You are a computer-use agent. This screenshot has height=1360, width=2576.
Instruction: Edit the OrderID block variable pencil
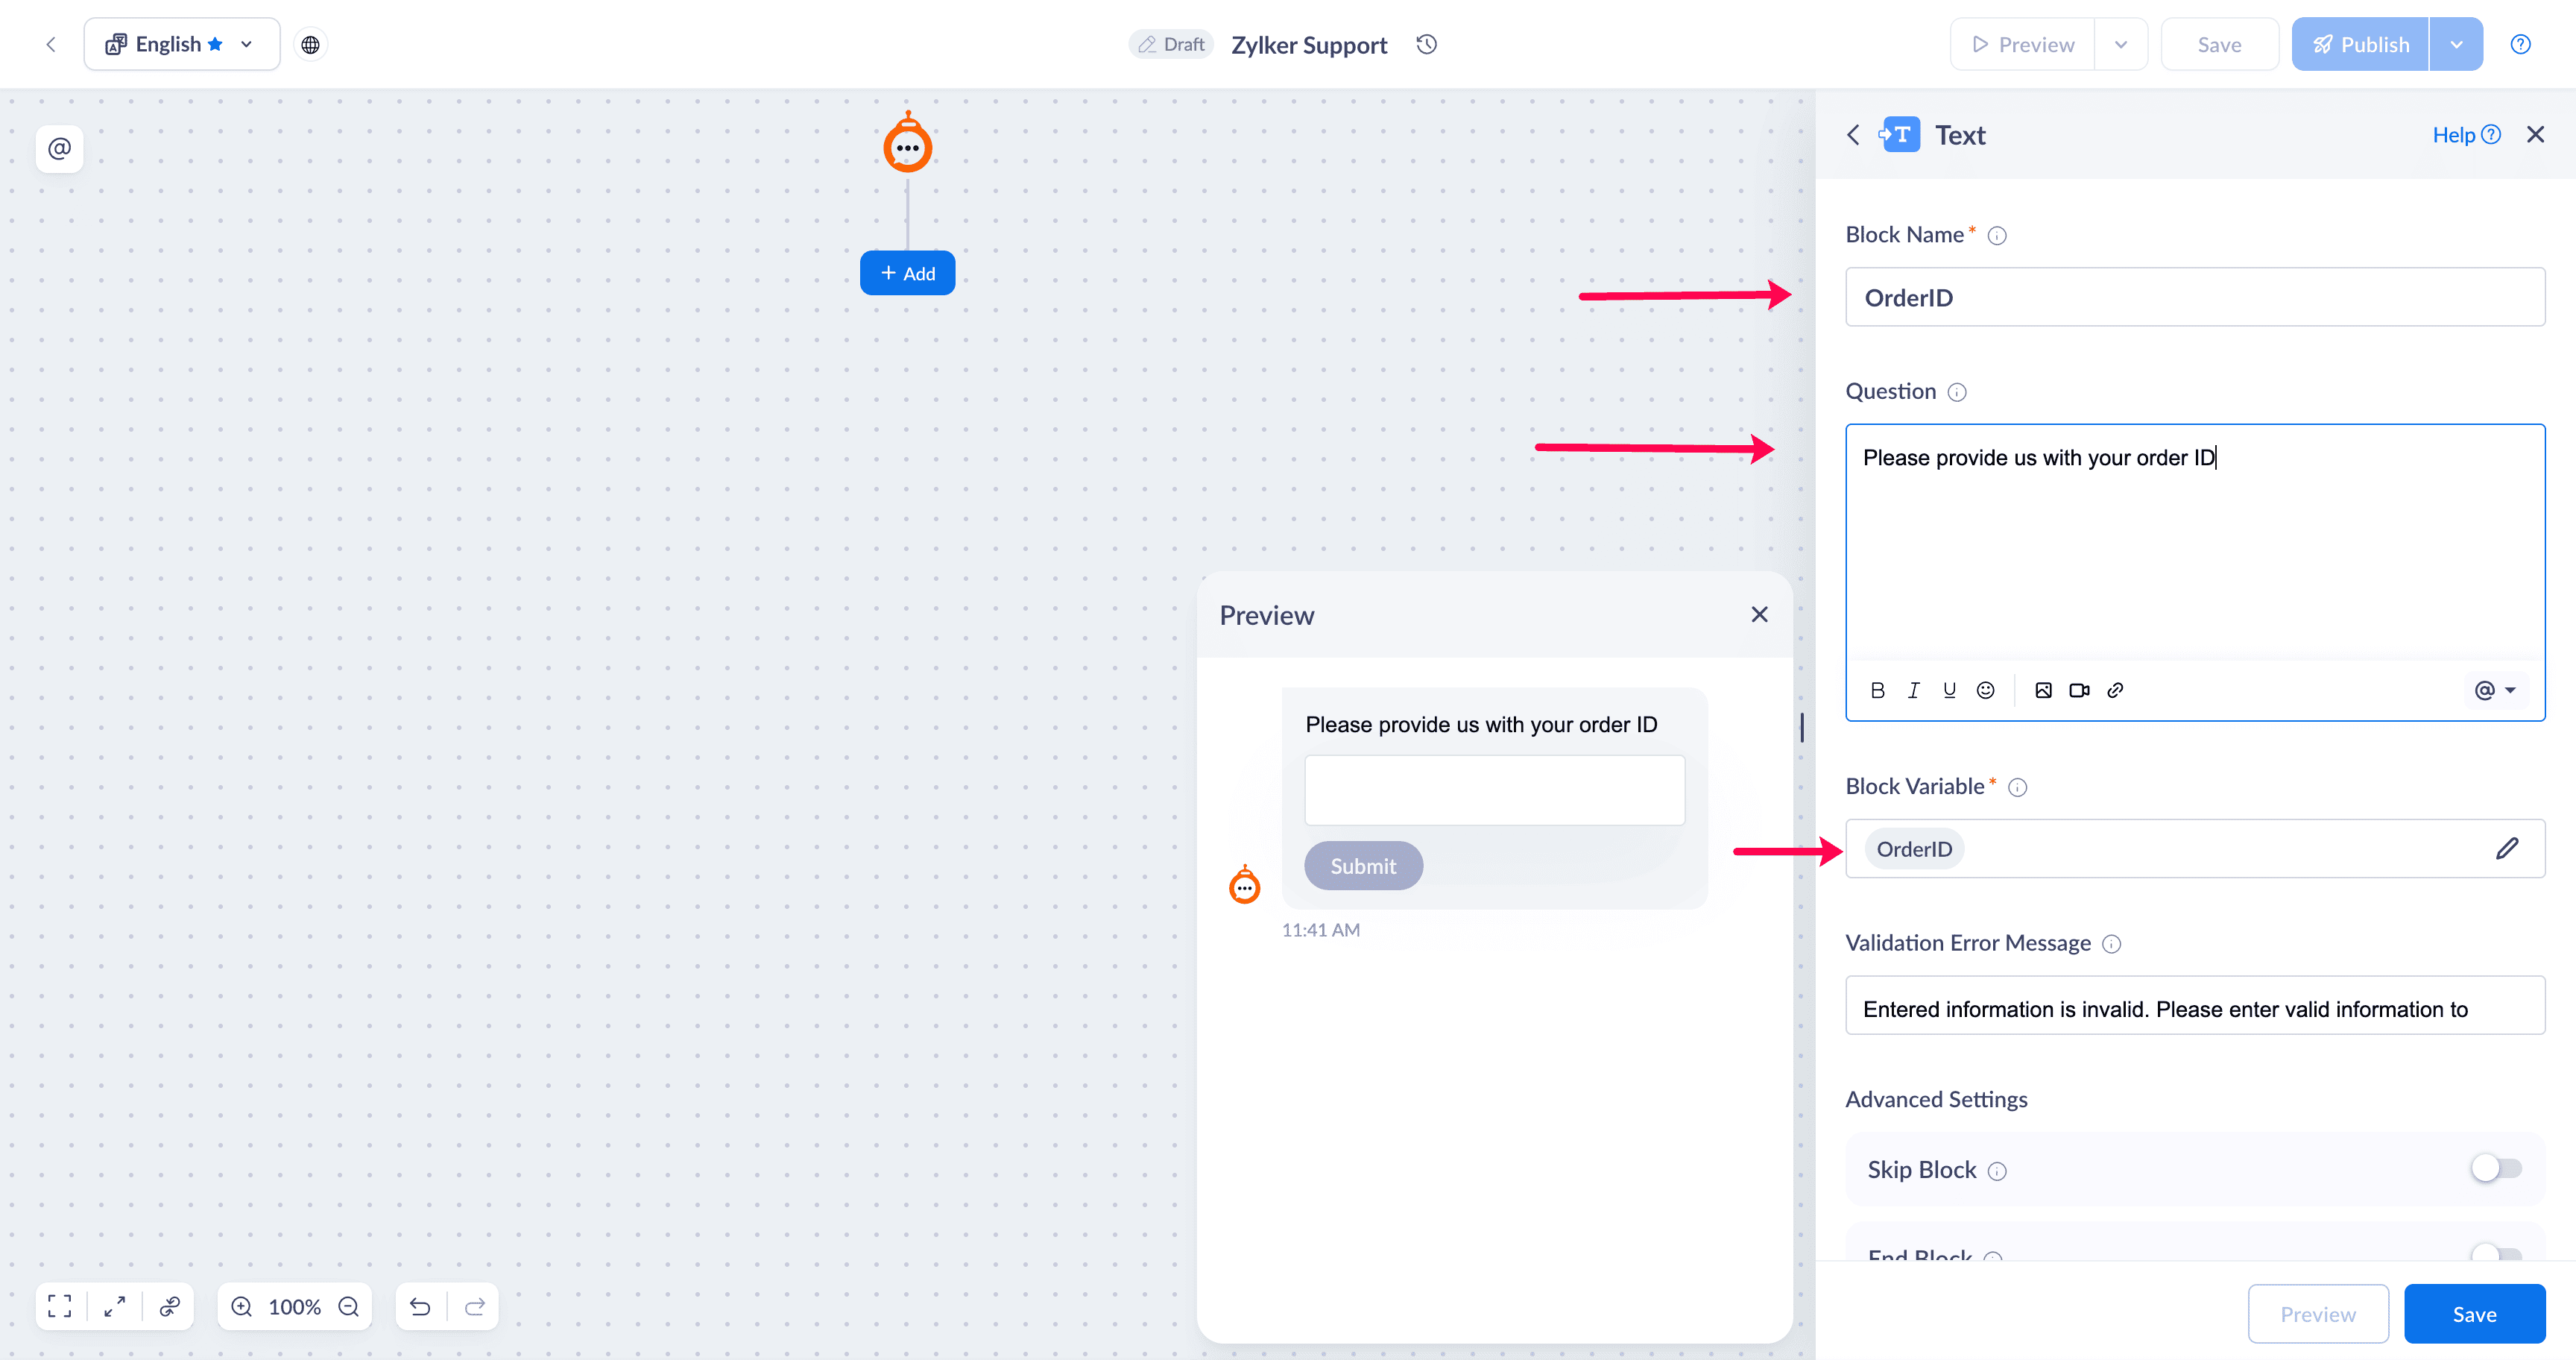pos(2506,849)
